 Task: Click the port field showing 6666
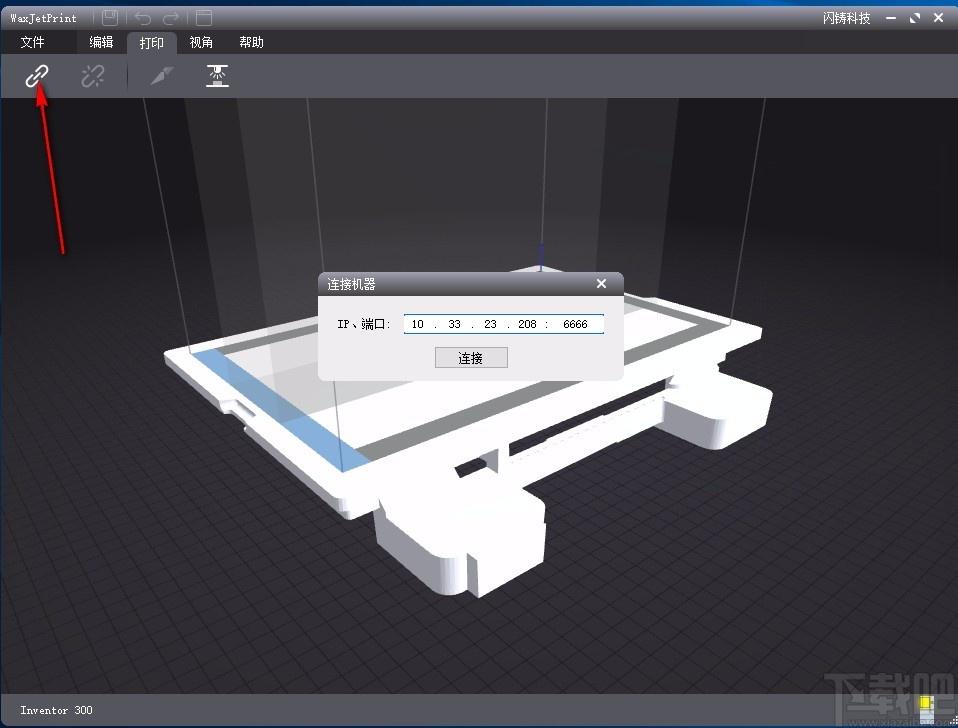pyautogui.click(x=575, y=324)
